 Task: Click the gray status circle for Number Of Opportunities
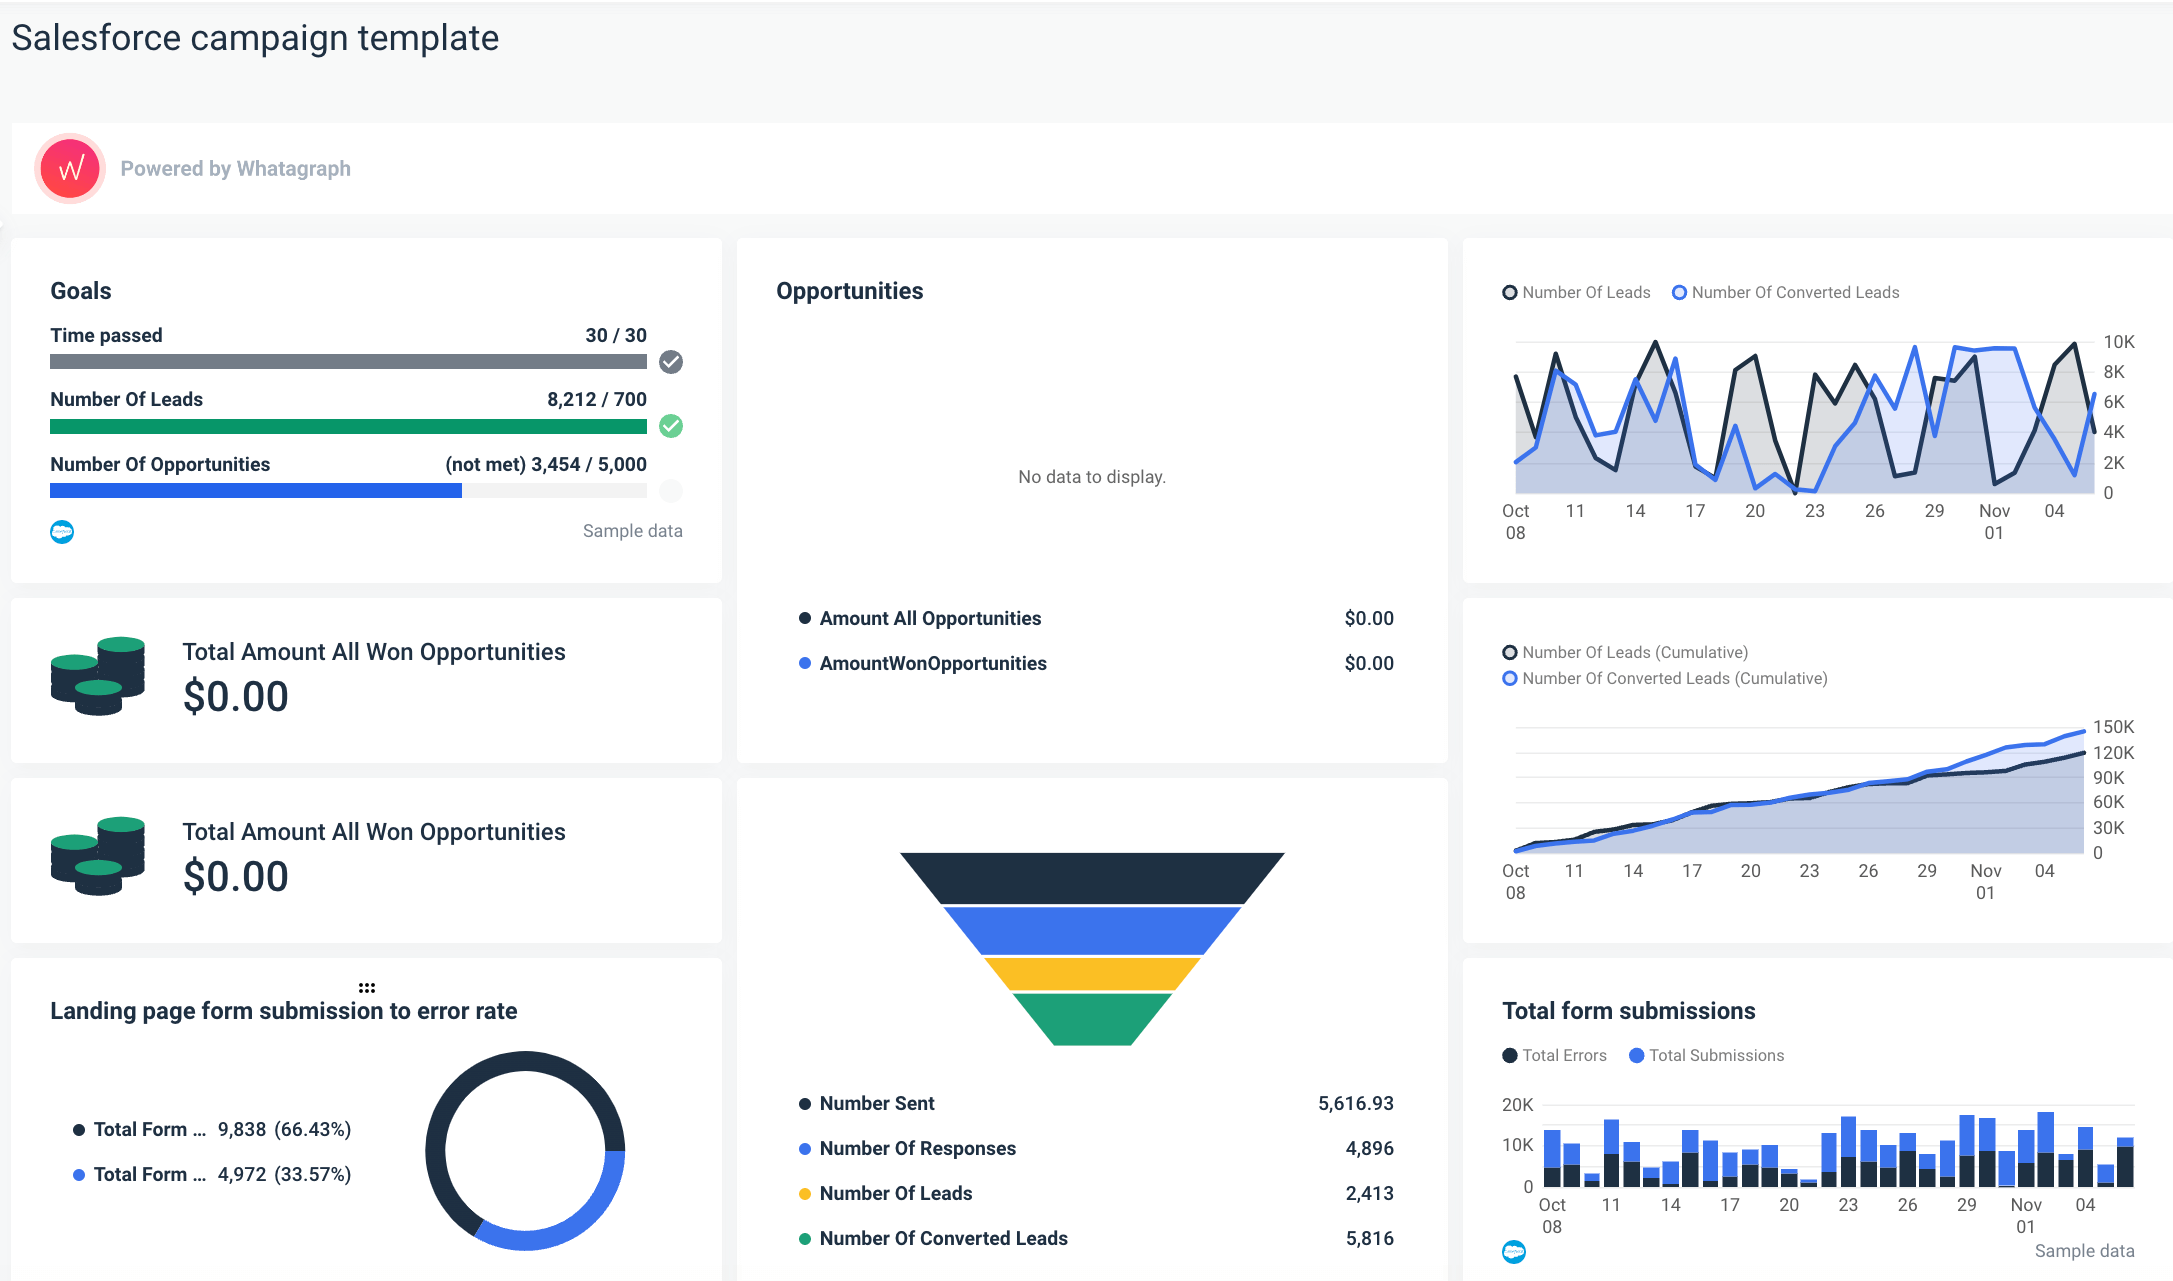pos(670,491)
